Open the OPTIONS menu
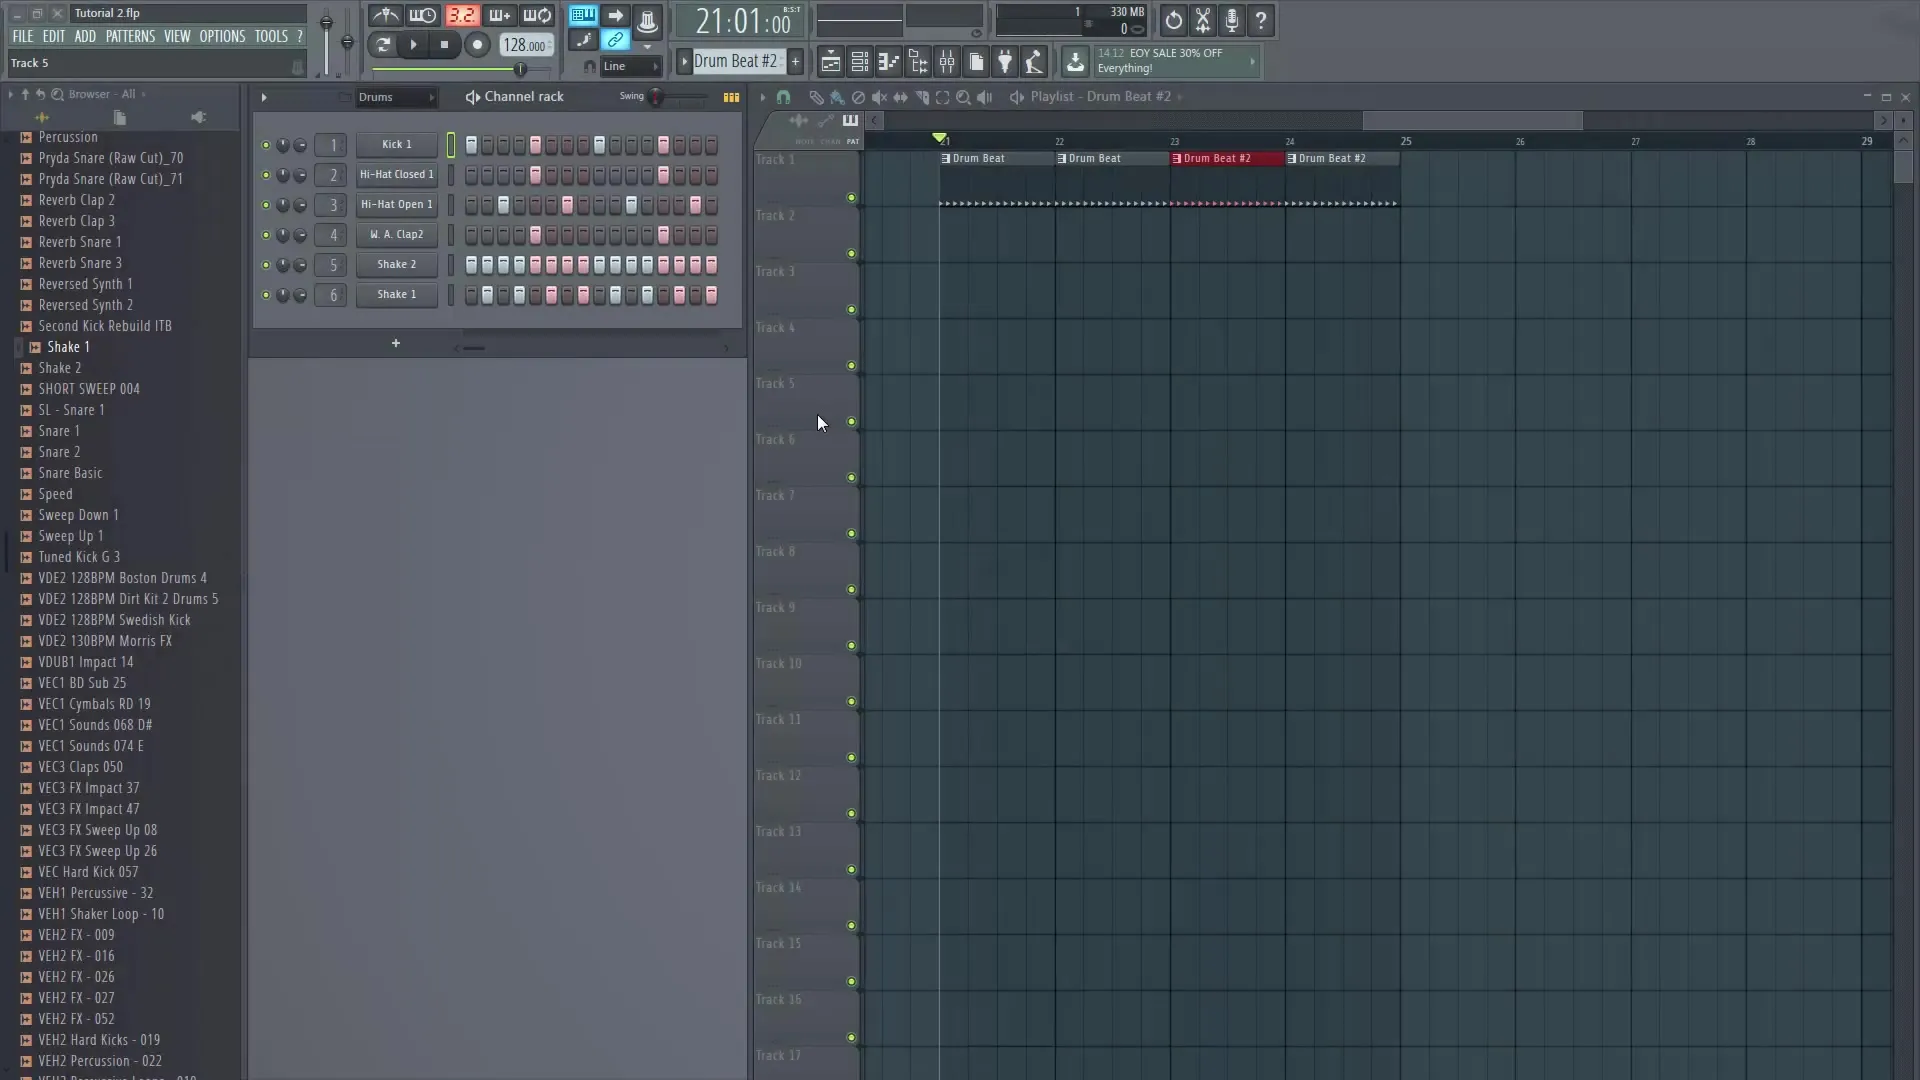 [x=221, y=36]
